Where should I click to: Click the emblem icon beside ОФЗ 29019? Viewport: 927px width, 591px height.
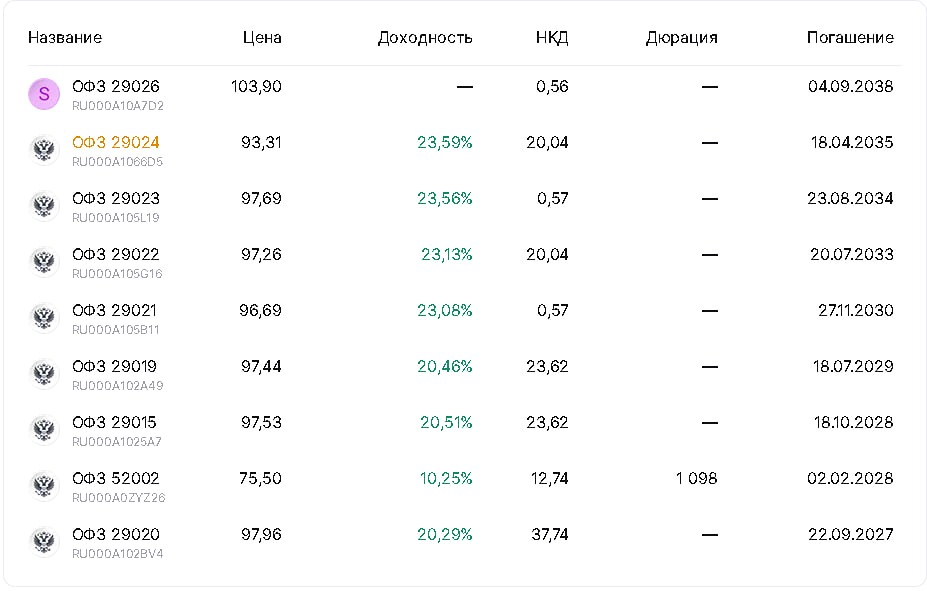44,374
